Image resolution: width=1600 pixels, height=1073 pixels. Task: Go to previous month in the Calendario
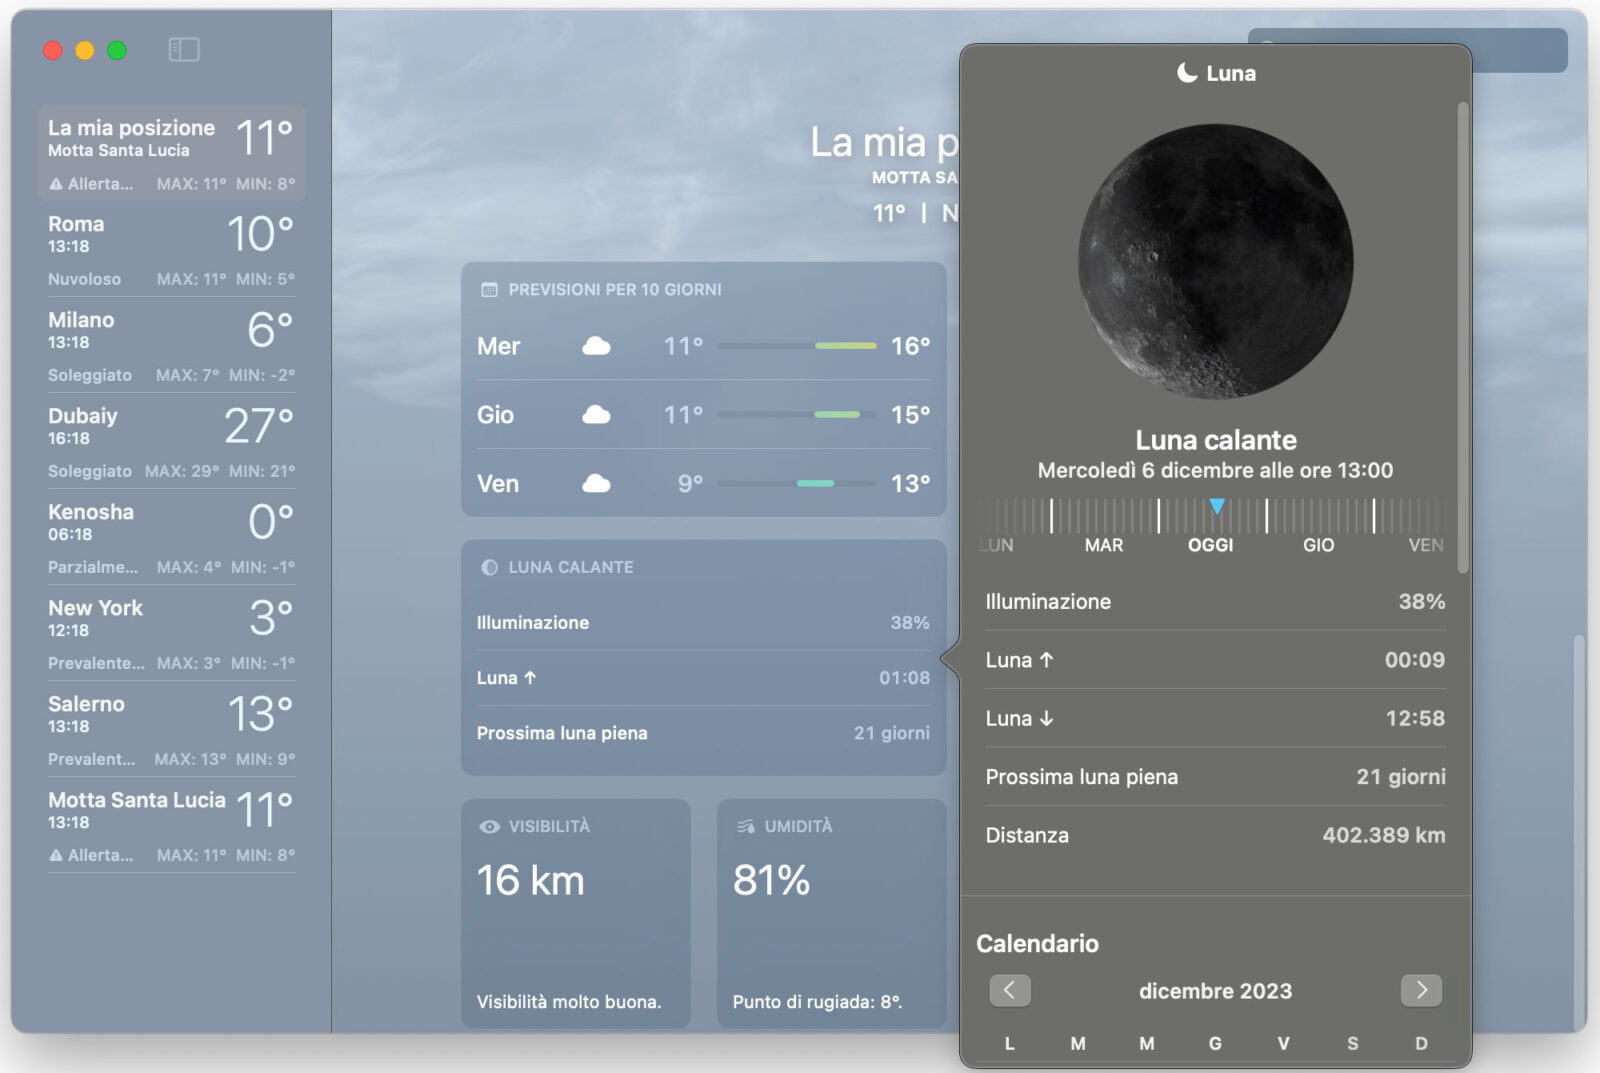tap(1009, 990)
